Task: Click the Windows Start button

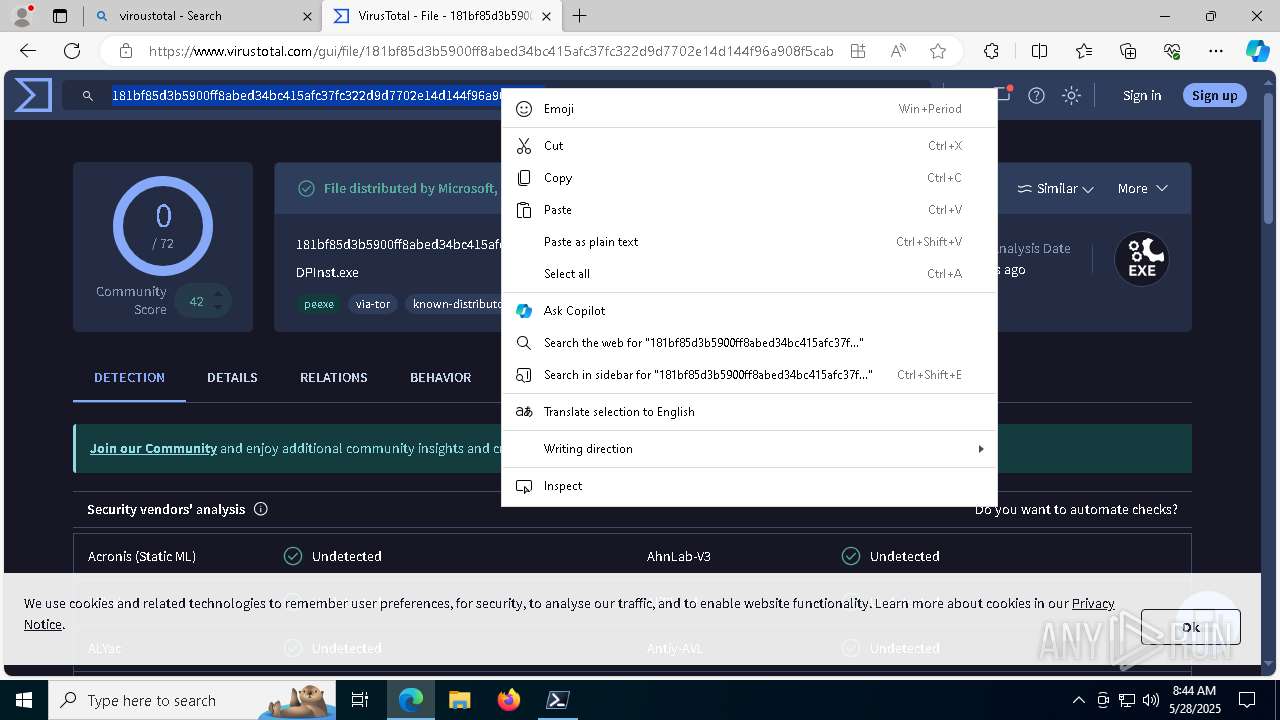Action: pos(24,700)
